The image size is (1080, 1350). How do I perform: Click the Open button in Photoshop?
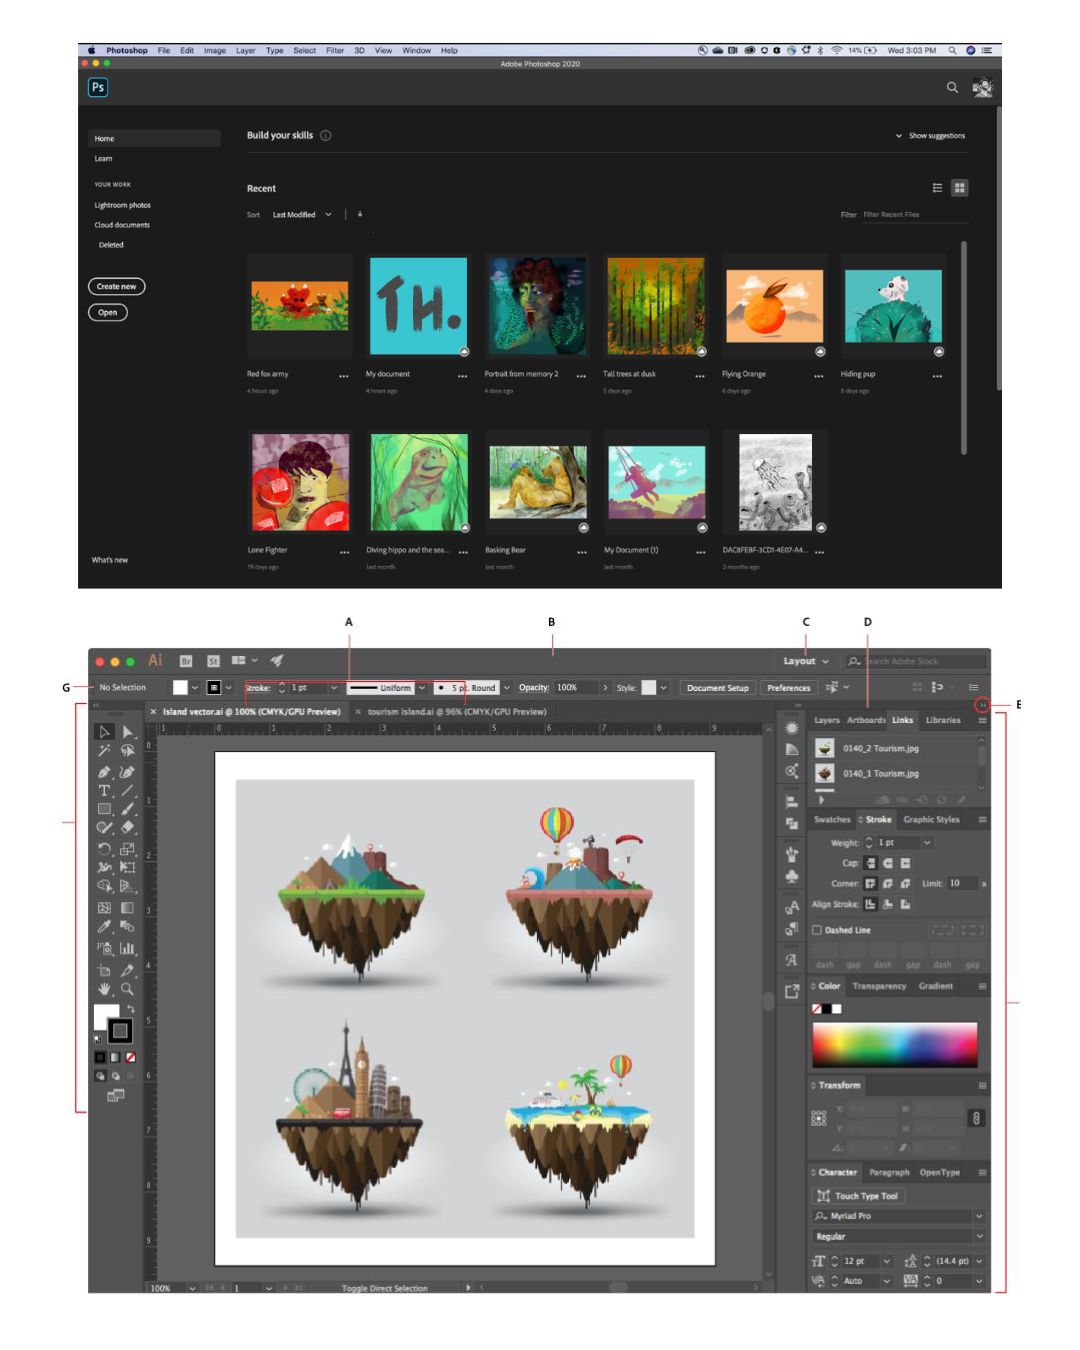point(108,313)
